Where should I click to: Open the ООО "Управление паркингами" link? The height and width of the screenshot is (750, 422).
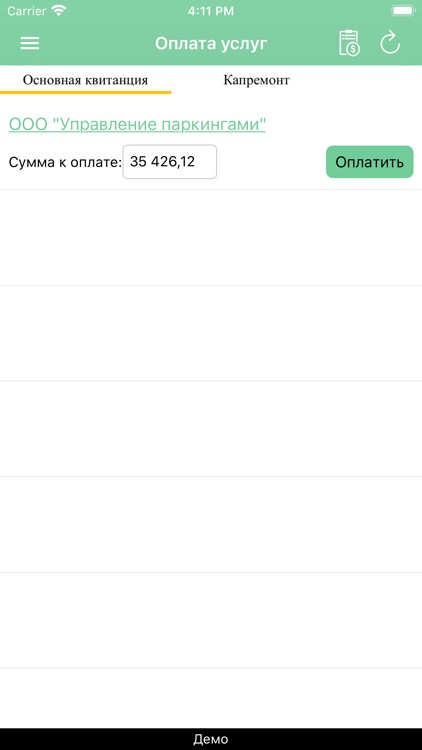pyautogui.click(x=137, y=124)
